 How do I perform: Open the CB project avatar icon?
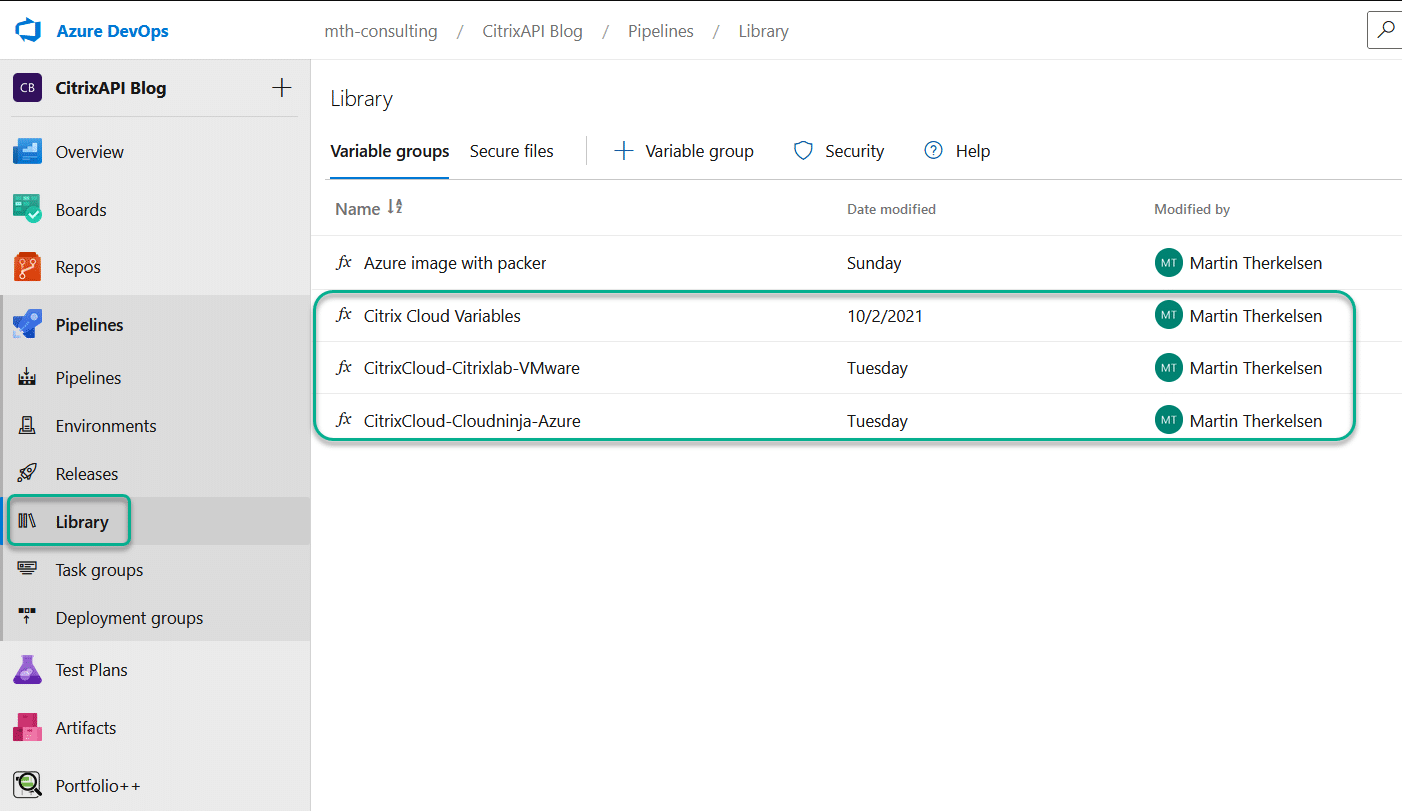(27, 88)
